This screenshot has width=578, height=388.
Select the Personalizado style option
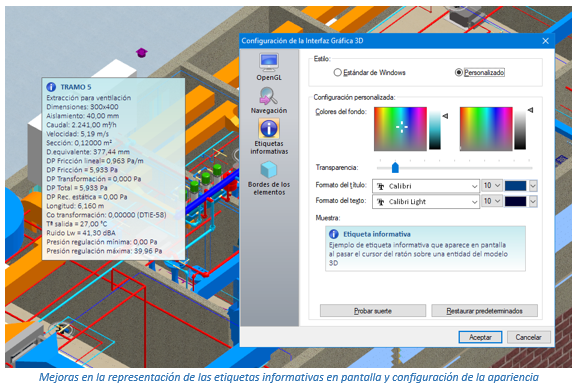pos(459,73)
